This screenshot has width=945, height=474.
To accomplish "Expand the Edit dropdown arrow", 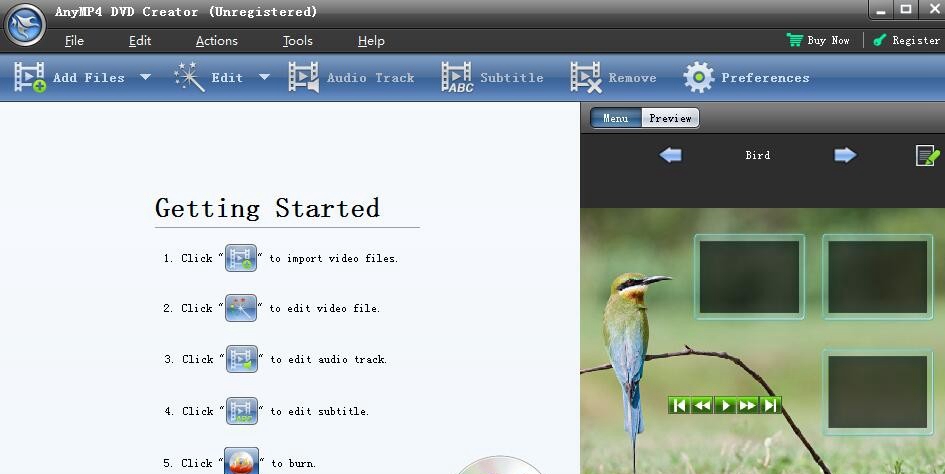I will point(264,77).
